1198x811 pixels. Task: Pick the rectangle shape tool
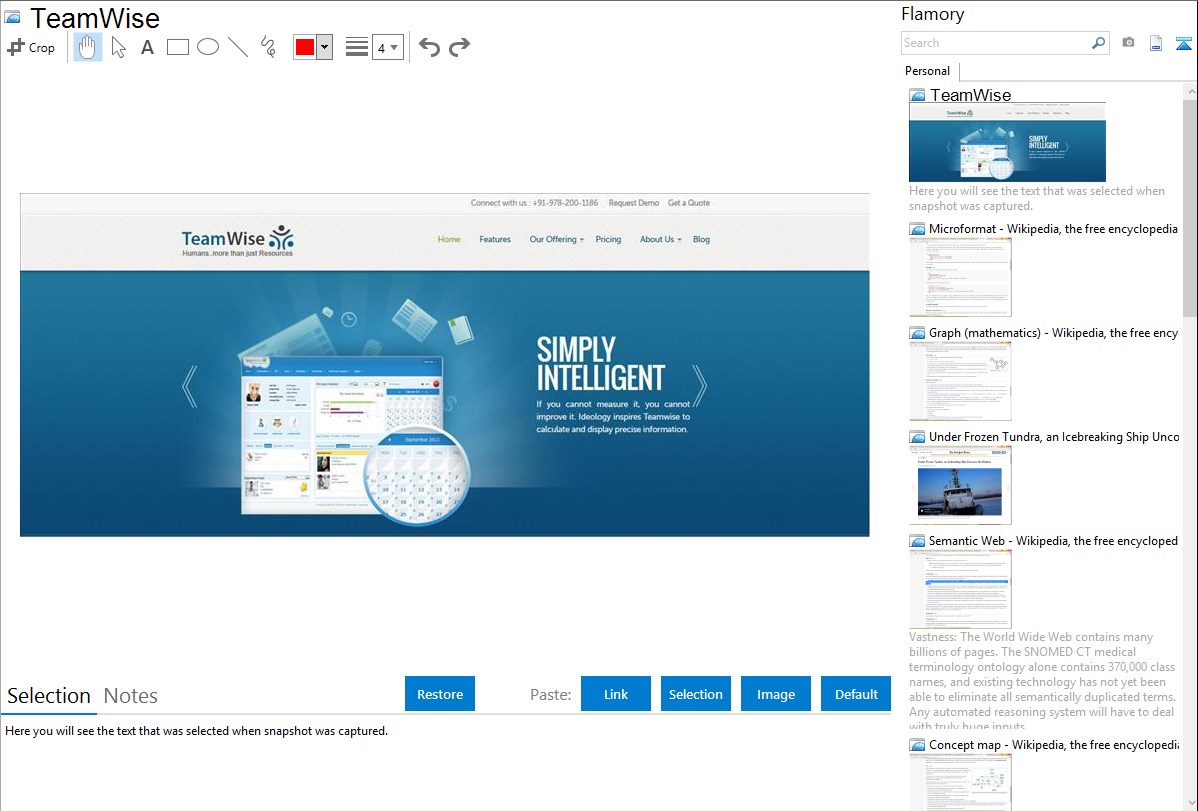tap(178, 47)
